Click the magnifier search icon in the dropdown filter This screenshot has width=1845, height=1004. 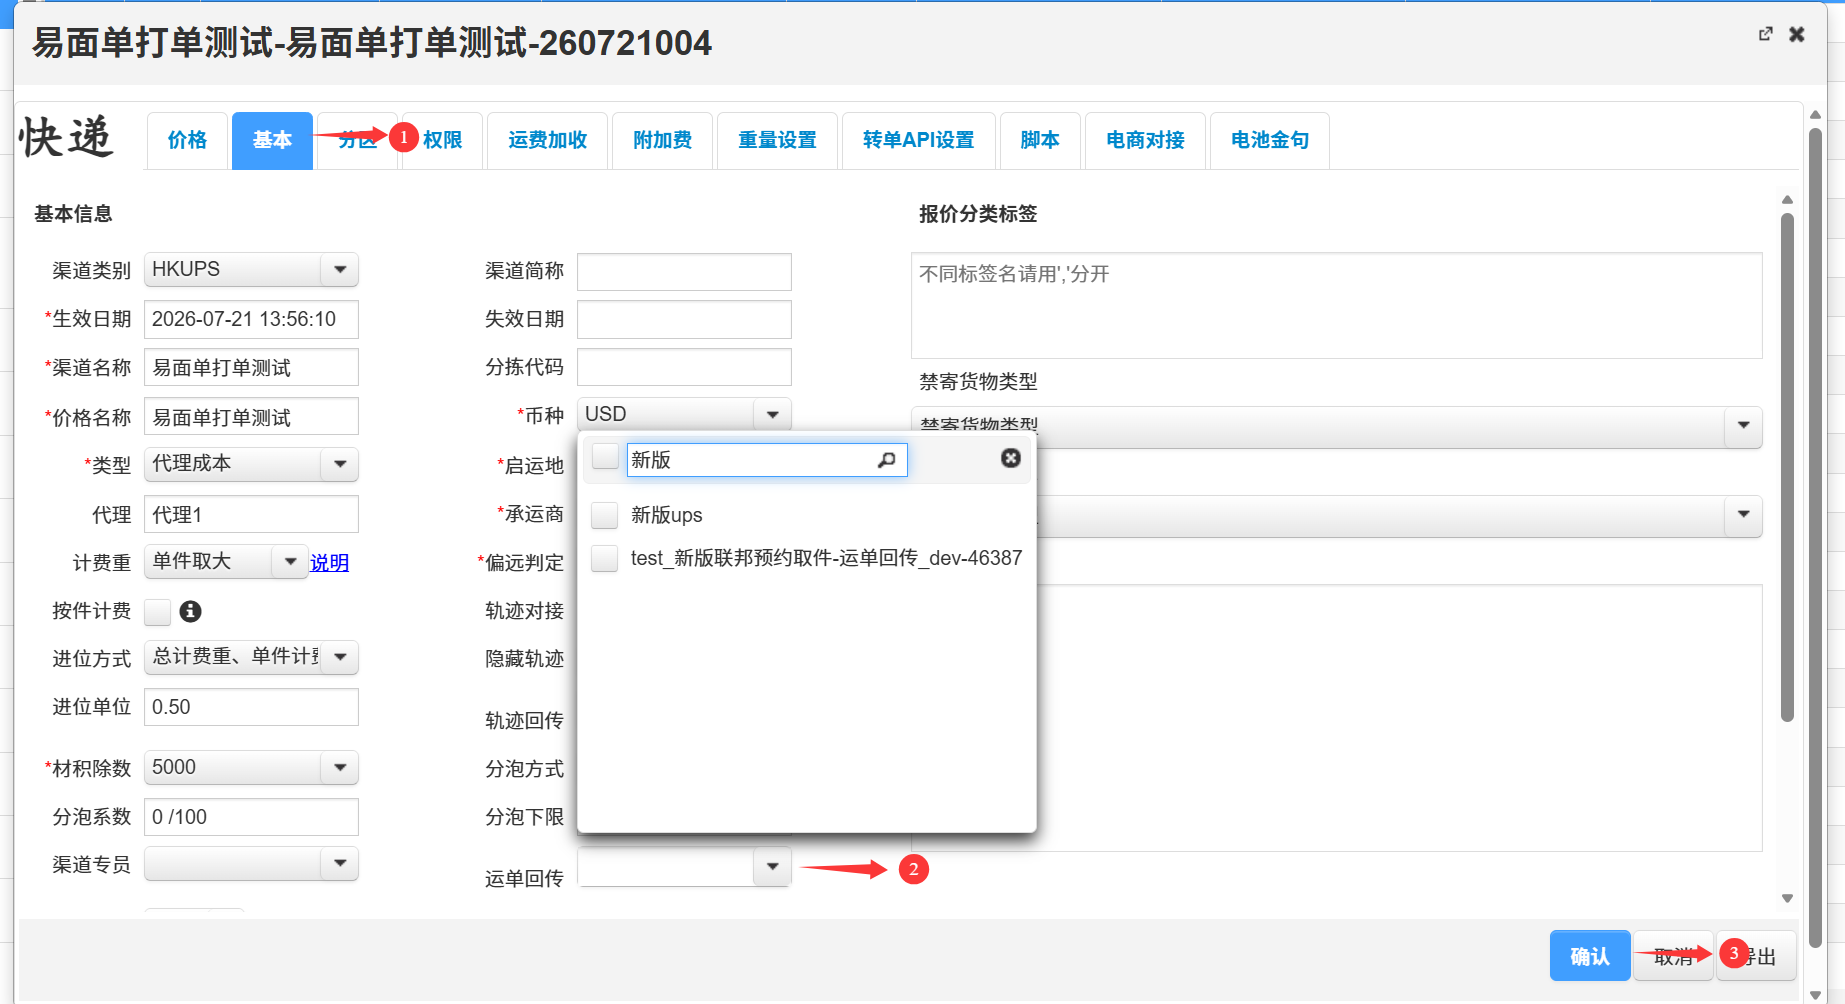click(886, 460)
